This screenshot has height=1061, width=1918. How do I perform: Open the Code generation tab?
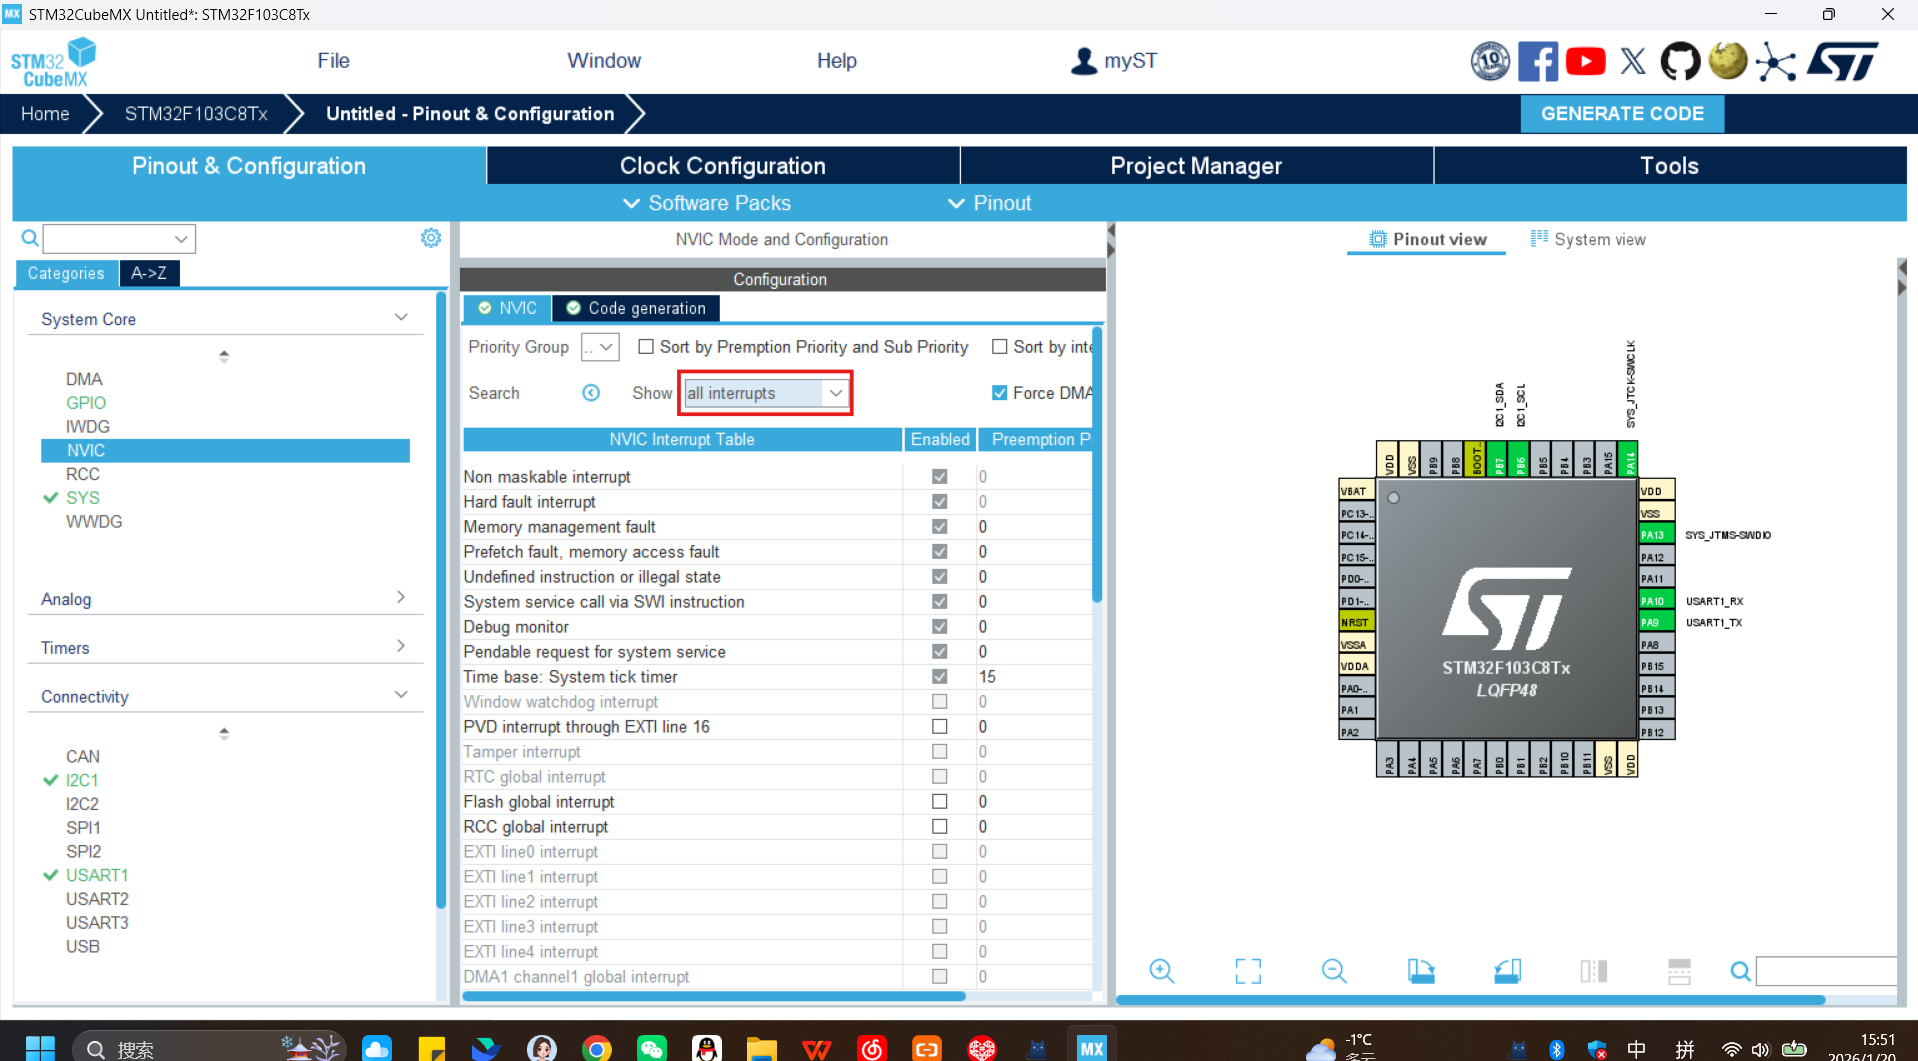(636, 308)
